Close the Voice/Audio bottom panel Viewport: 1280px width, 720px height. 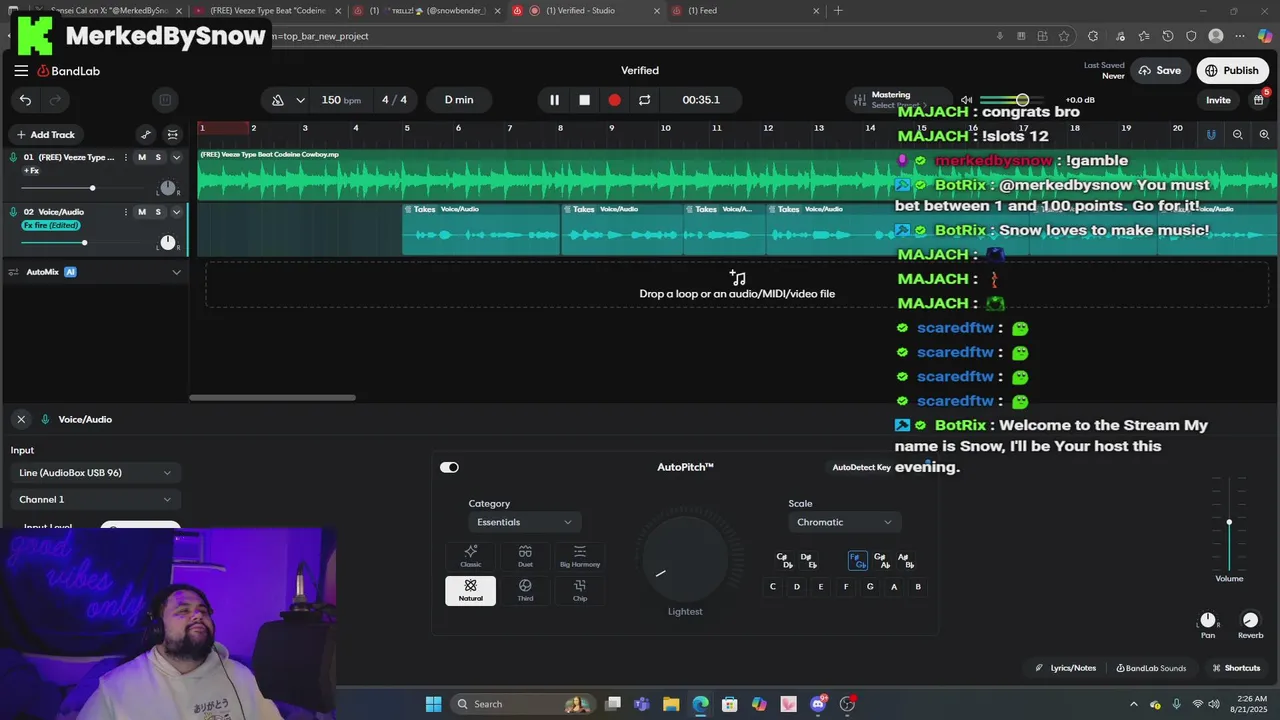coord(21,419)
